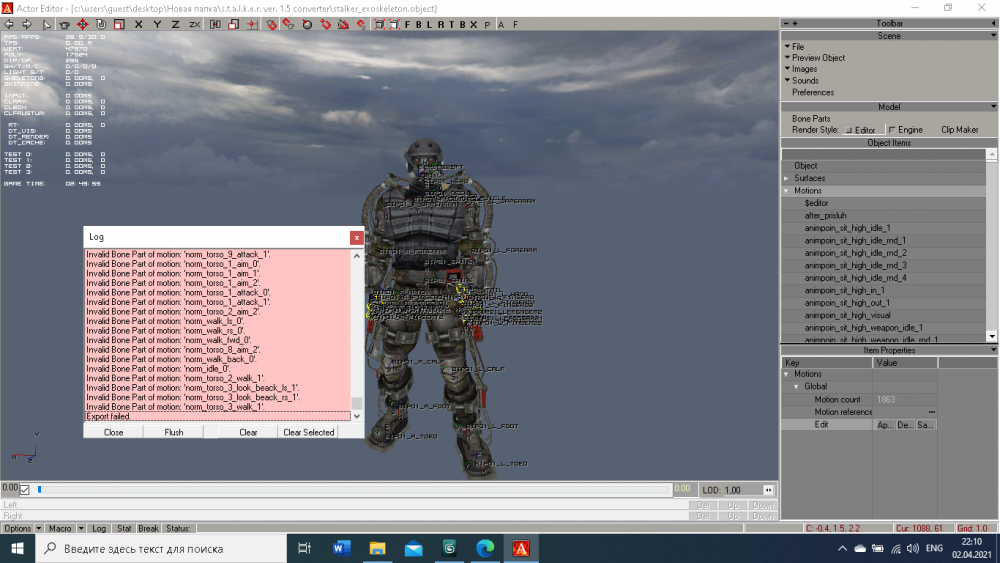Open the Options dropdown arrow in the bottom bar
1000x563 pixels.
click(x=39, y=529)
